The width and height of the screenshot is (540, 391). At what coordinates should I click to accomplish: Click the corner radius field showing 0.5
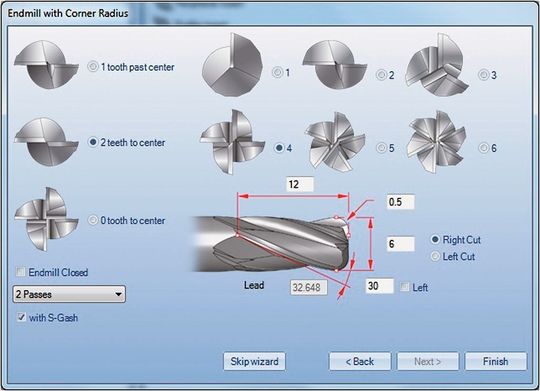(401, 202)
